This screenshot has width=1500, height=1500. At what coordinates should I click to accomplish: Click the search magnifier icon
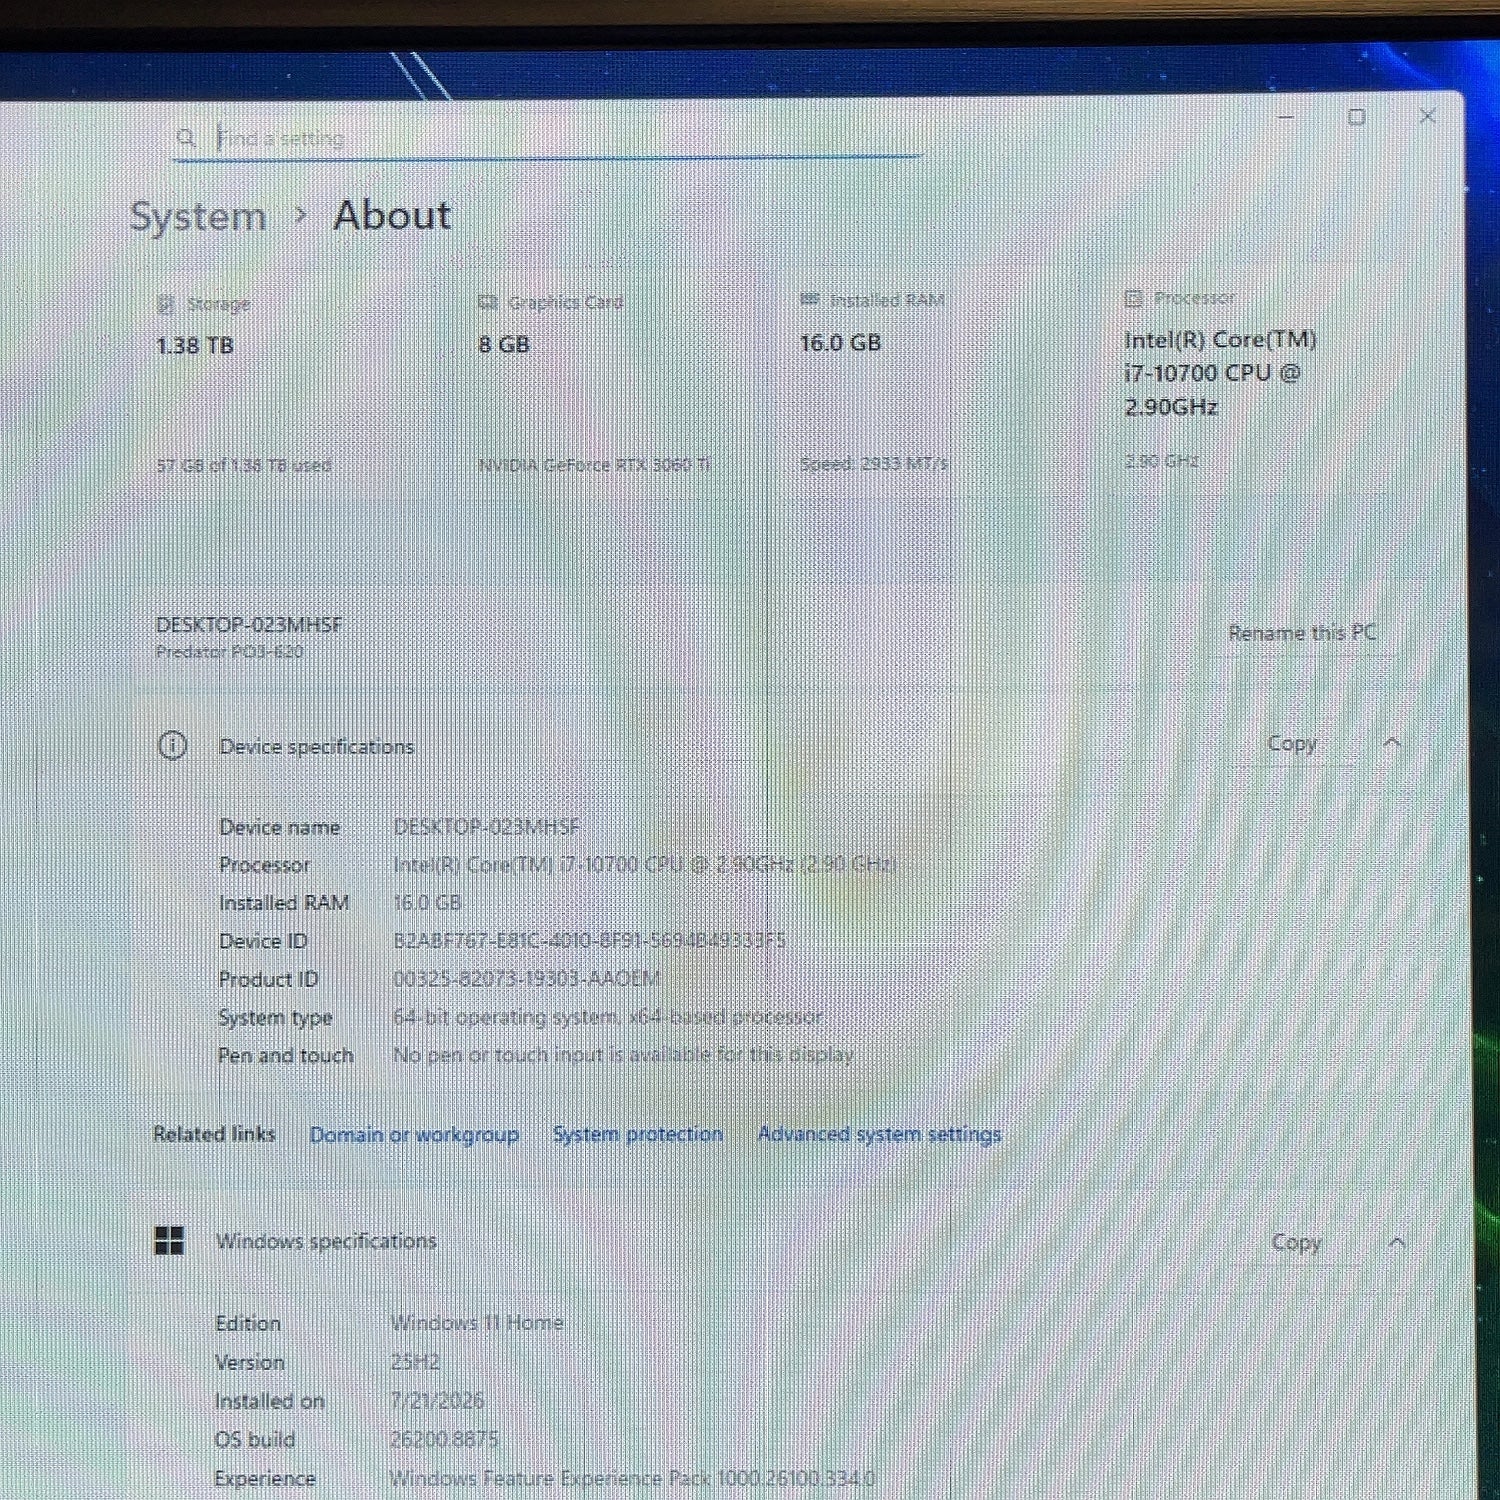point(186,137)
